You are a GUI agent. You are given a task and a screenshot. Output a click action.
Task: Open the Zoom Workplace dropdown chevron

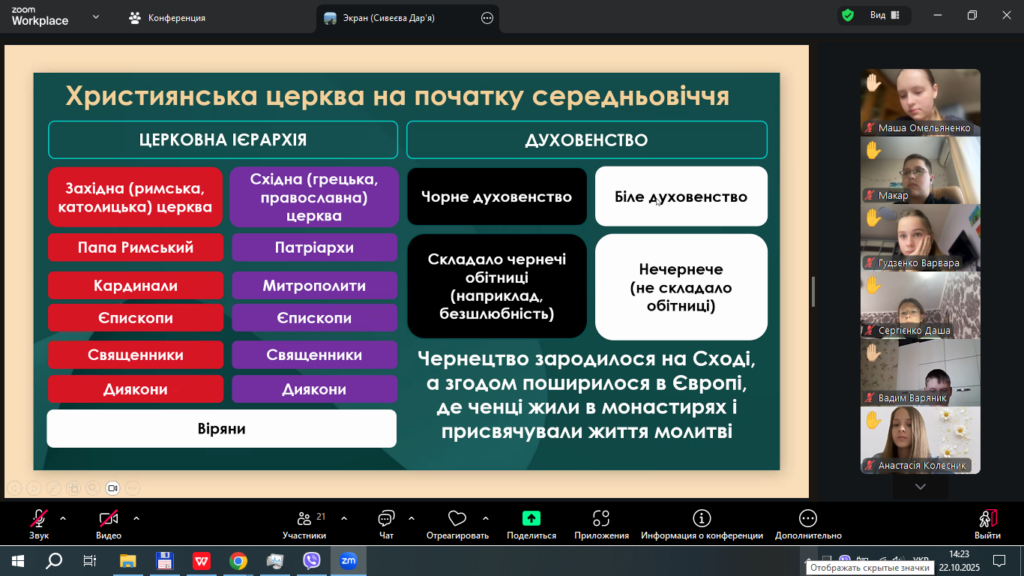(x=95, y=17)
